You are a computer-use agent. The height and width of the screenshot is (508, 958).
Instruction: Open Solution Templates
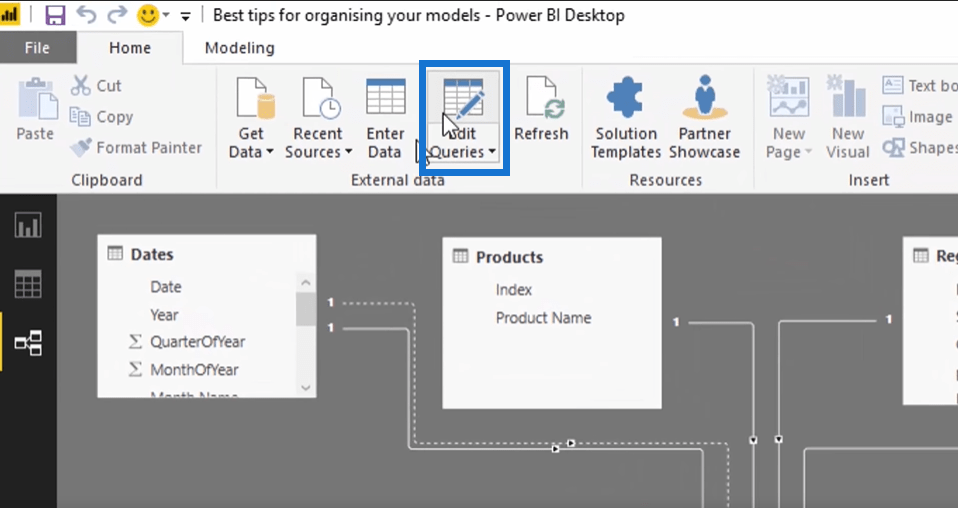point(626,118)
